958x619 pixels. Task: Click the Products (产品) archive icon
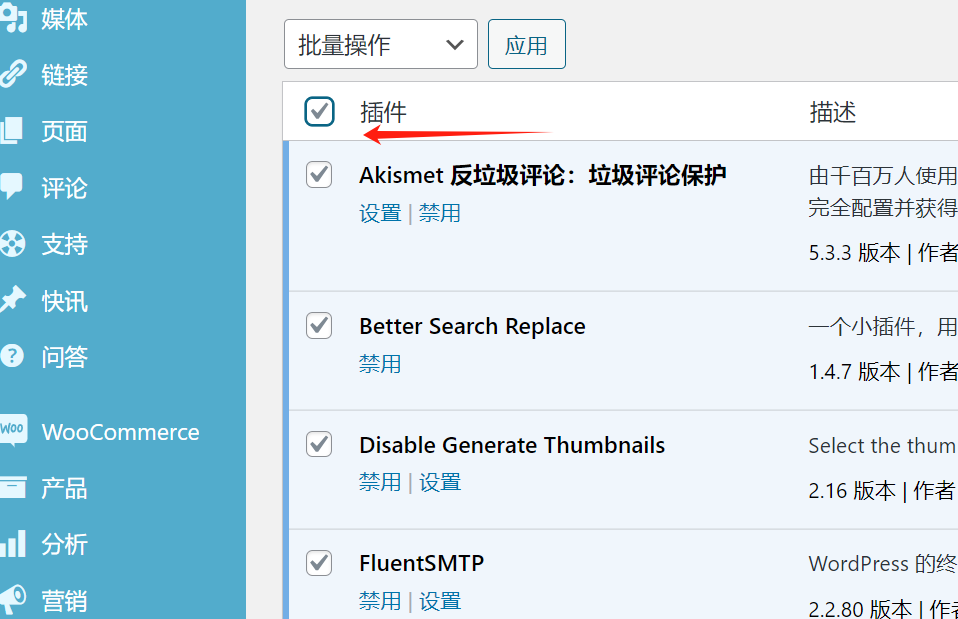[x=13, y=488]
